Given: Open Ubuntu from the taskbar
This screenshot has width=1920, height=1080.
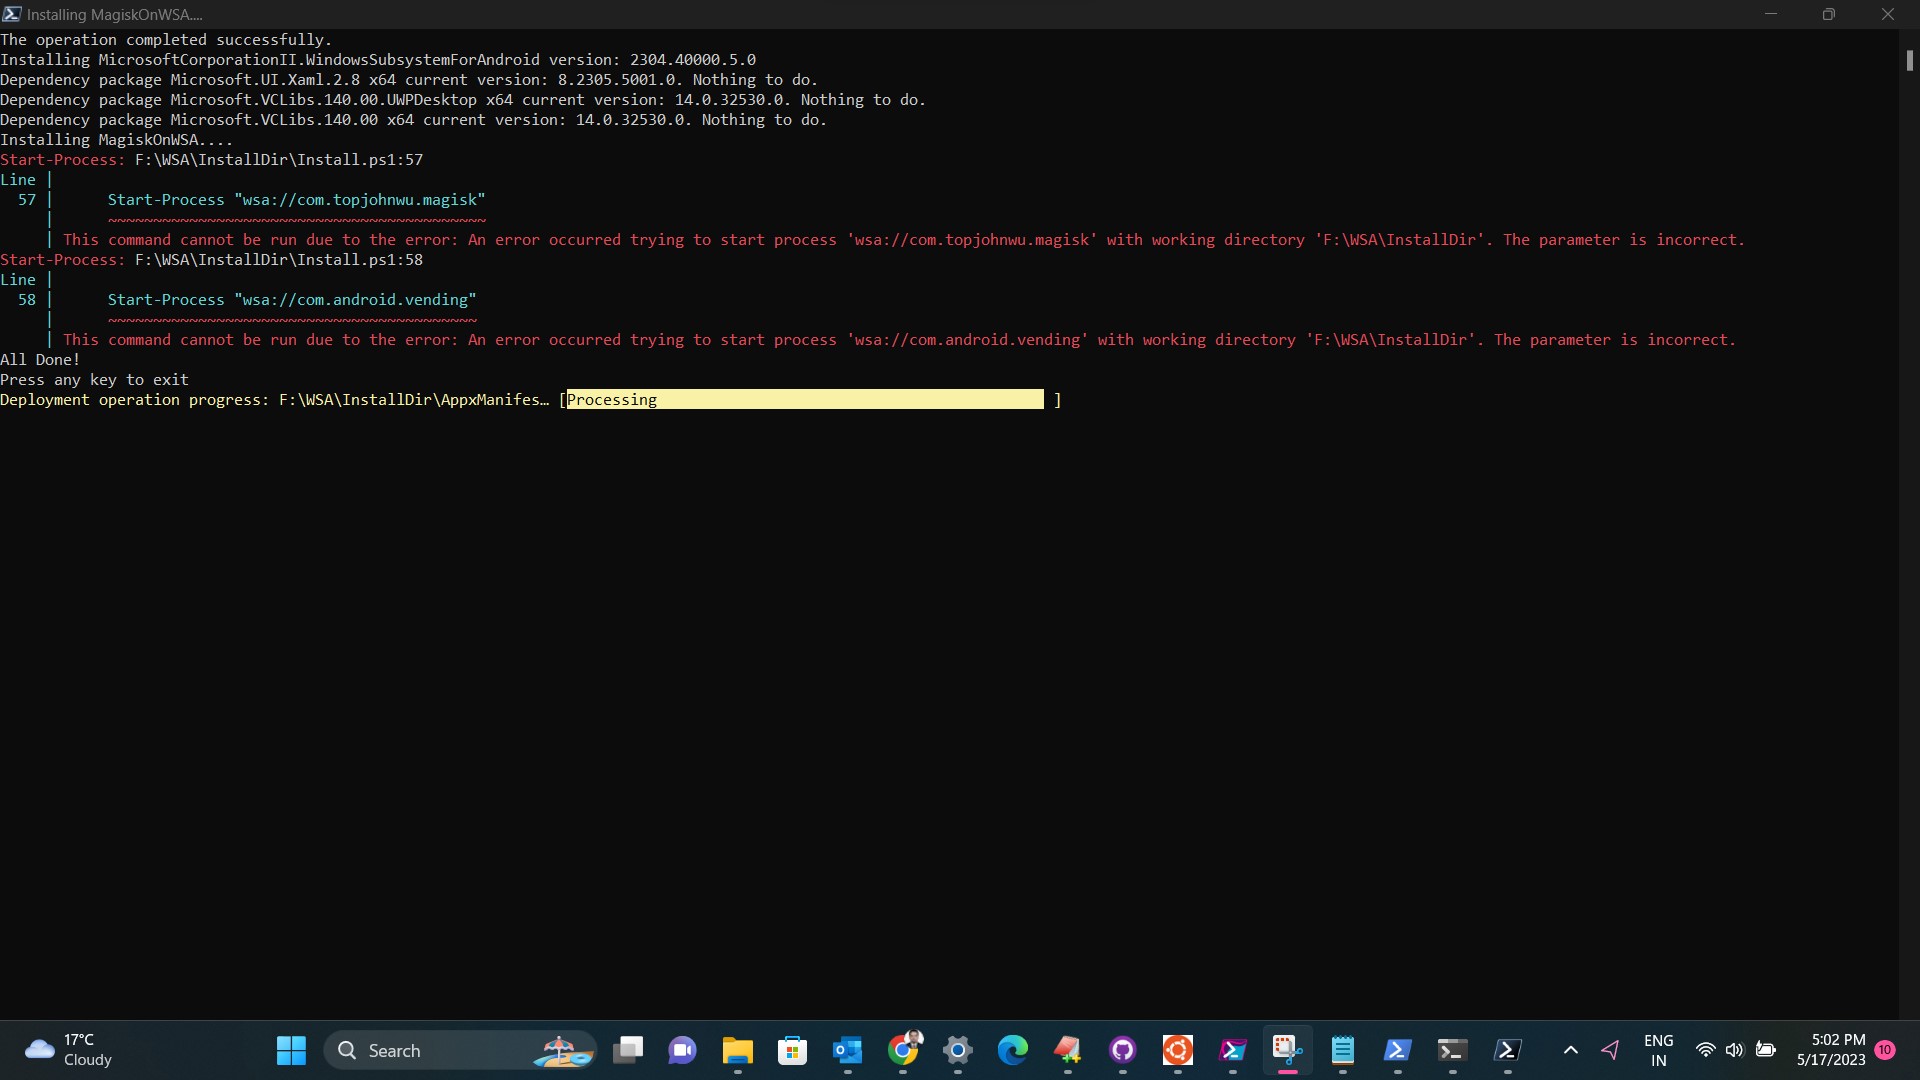Looking at the screenshot, I should click(1178, 1050).
